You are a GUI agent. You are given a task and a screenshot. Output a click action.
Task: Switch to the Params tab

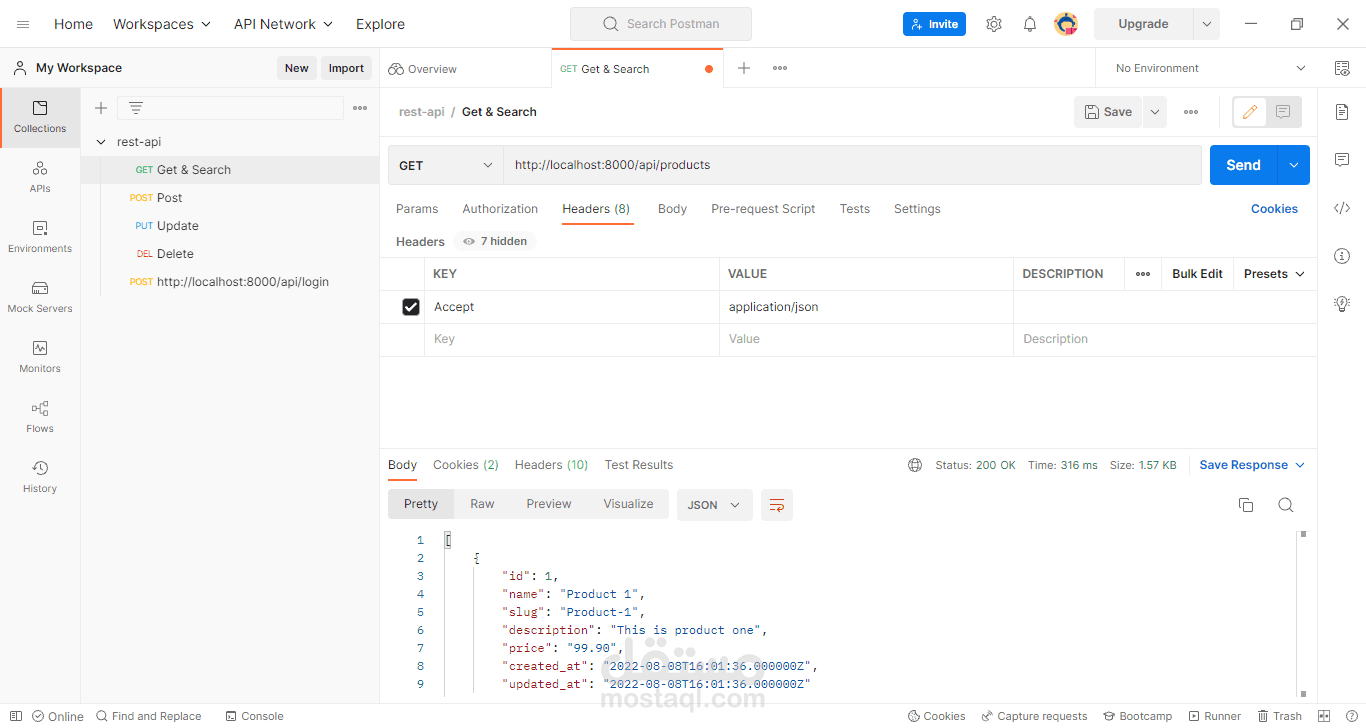tap(417, 209)
